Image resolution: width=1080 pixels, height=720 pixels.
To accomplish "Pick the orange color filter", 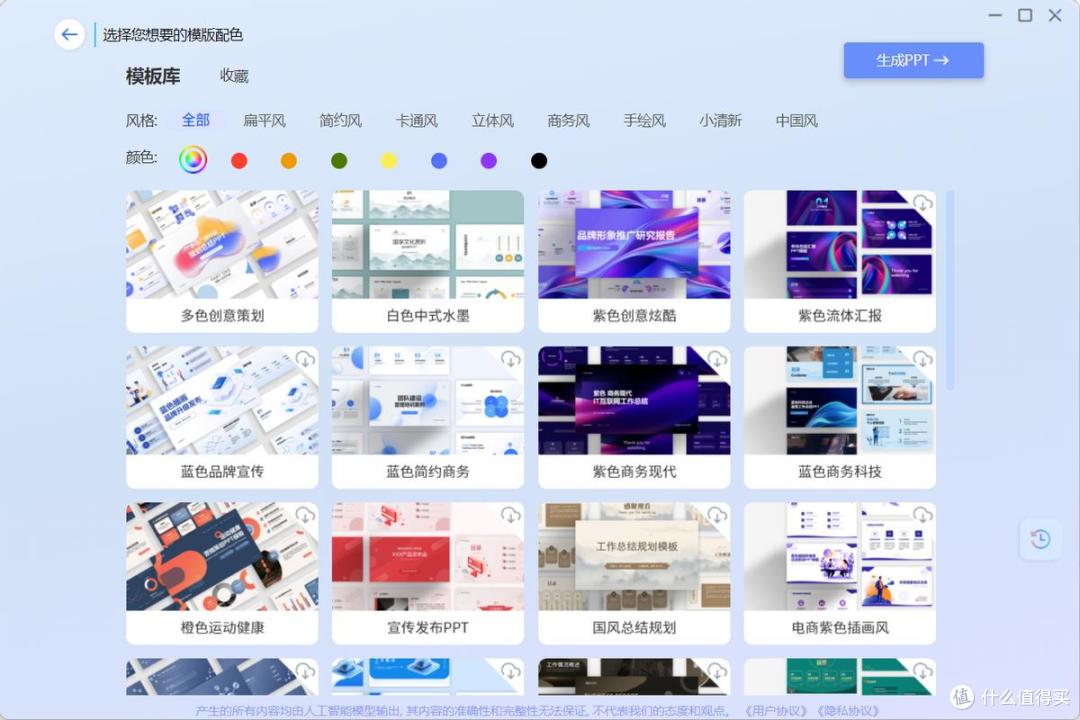I will coord(289,161).
